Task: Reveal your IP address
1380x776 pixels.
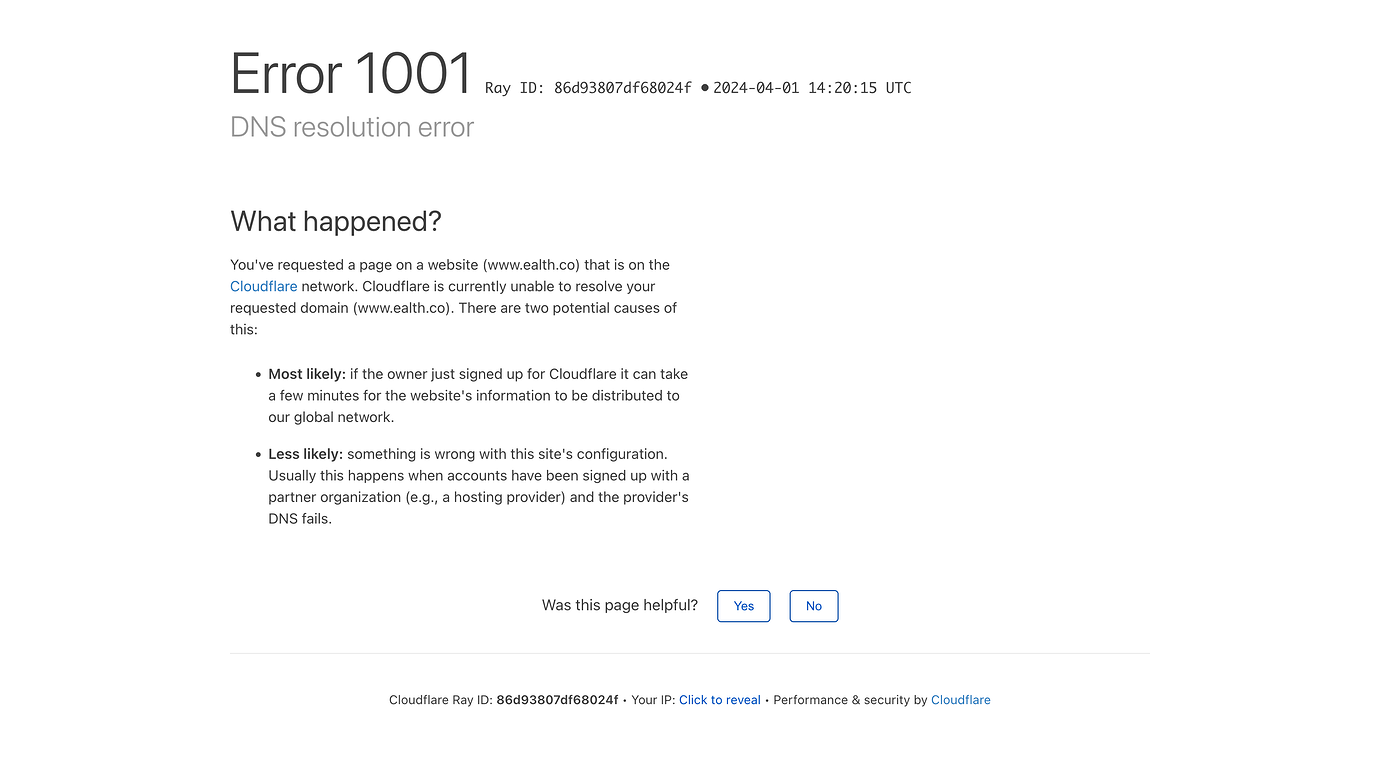Action: pos(719,699)
